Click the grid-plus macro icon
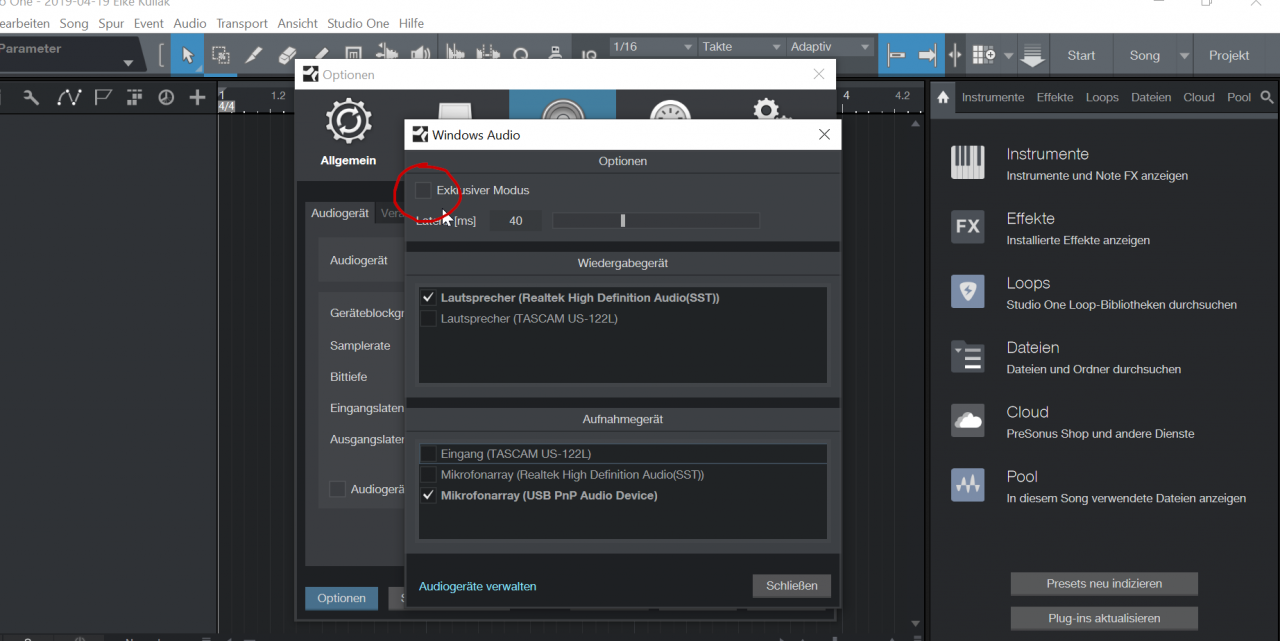The width and height of the screenshot is (1280, 641). pyautogui.click(x=984, y=55)
